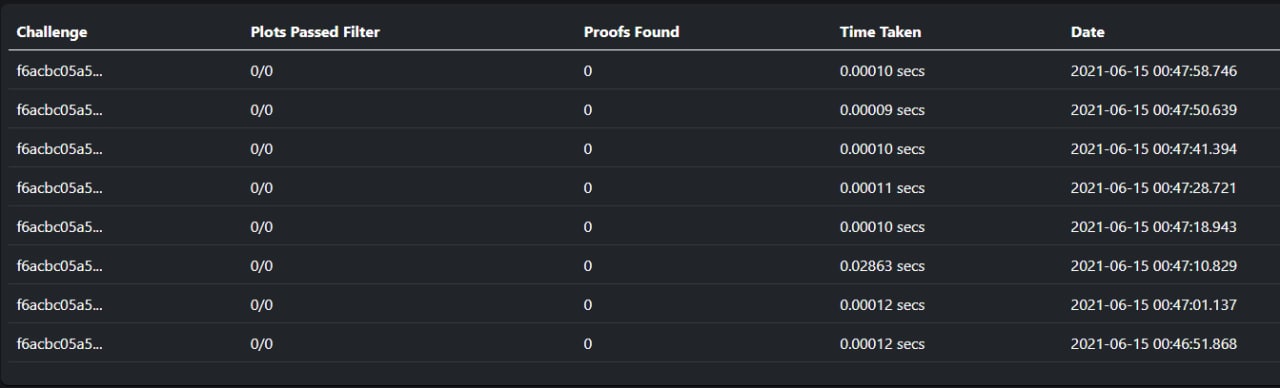This screenshot has height=388, width=1280.
Task: Click the 0.00009 secs time value
Action: (882, 110)
